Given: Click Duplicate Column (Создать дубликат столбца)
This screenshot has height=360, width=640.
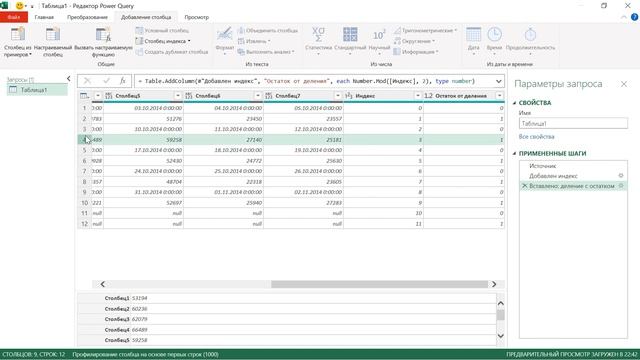Looking at the screenshot, I should pos(172,52).
